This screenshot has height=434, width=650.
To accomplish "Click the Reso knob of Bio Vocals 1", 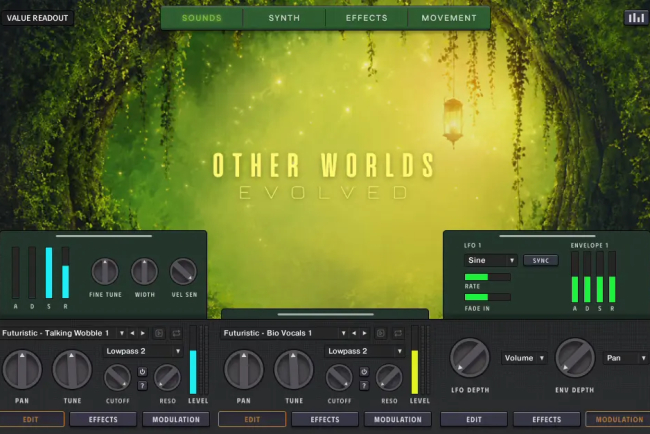I will click(389, 378).
